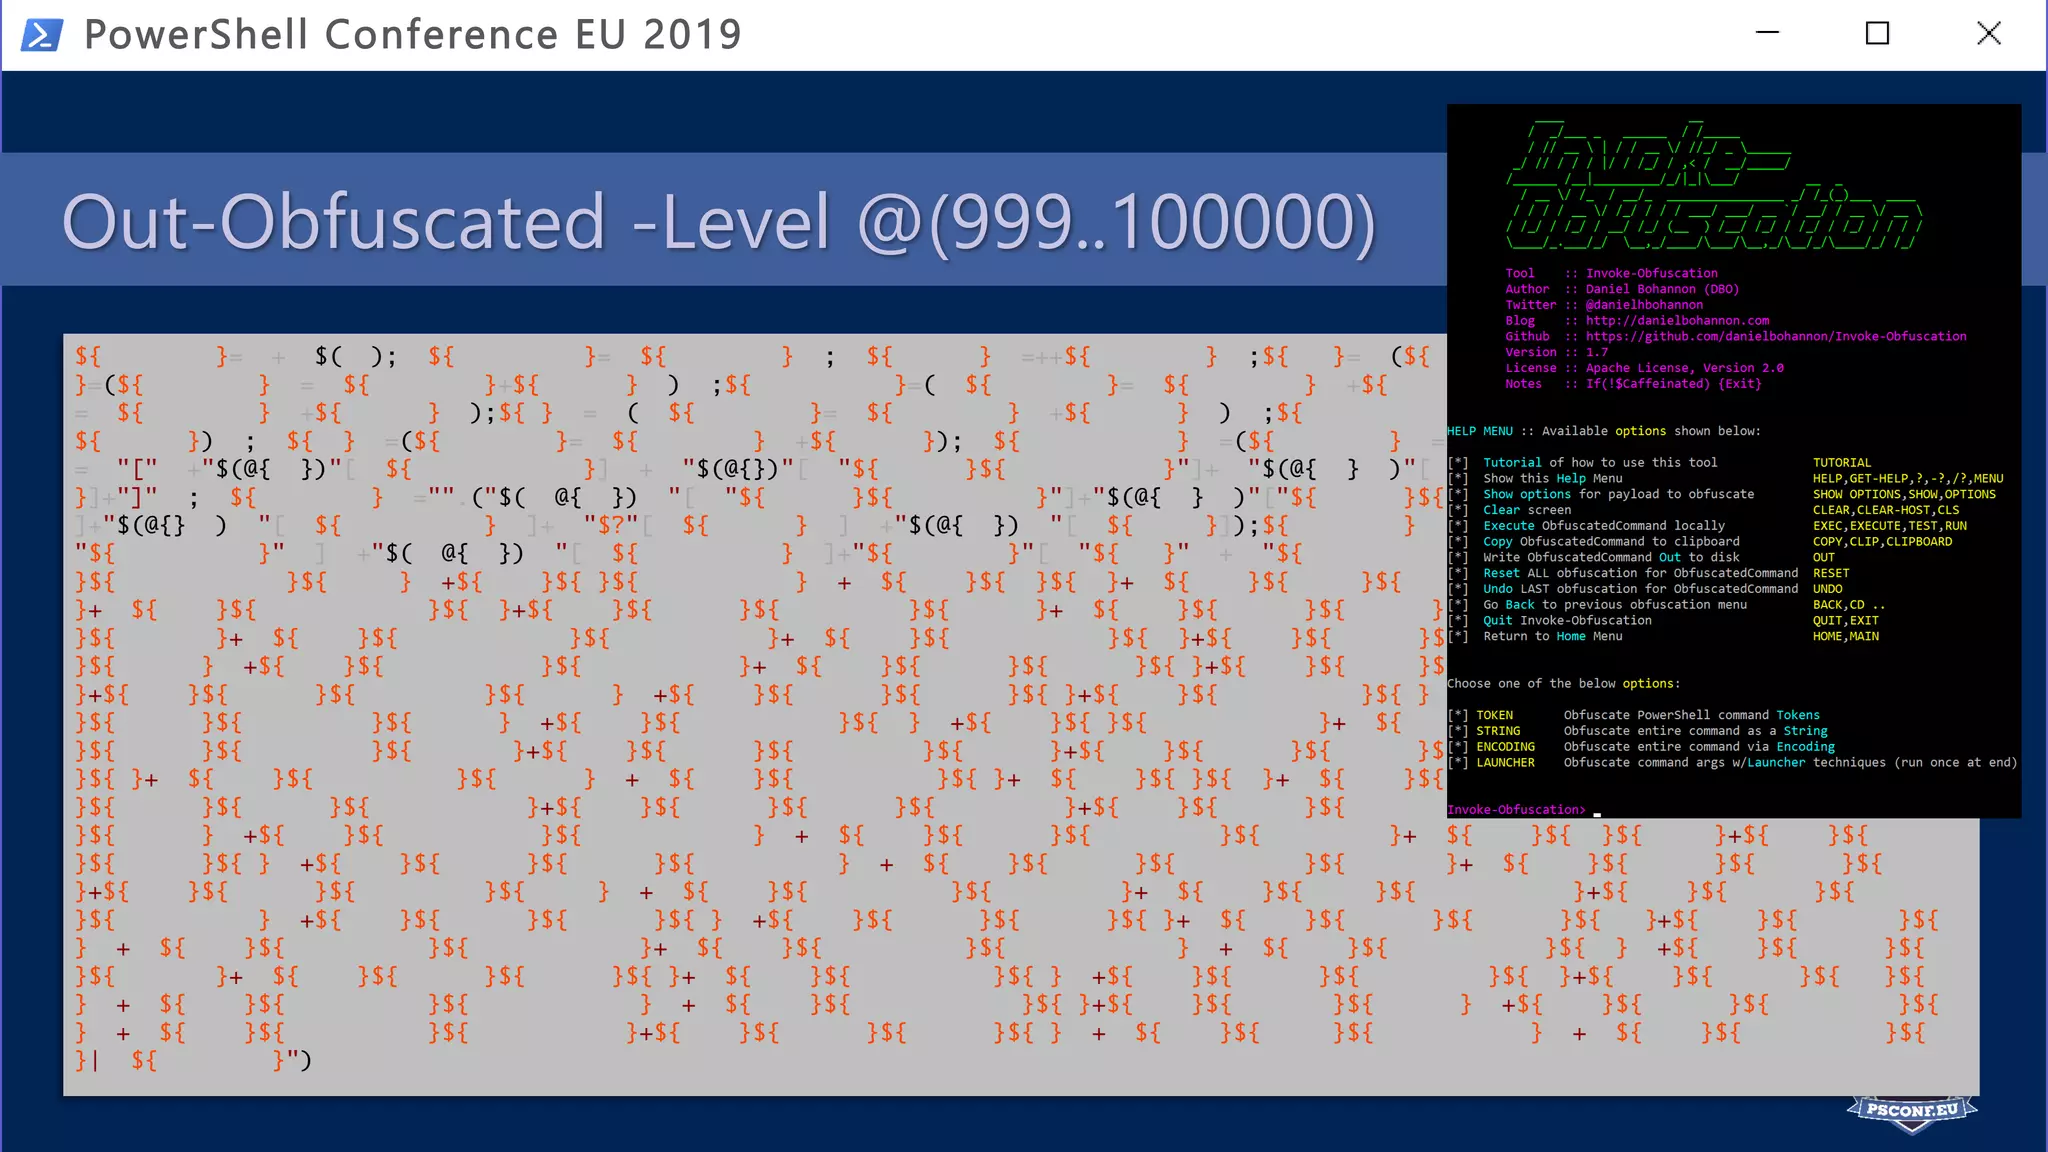Click the 'HELP,GET-HELP,?,-?,/?,MENU' command aliases

[x=1908, y=479]
